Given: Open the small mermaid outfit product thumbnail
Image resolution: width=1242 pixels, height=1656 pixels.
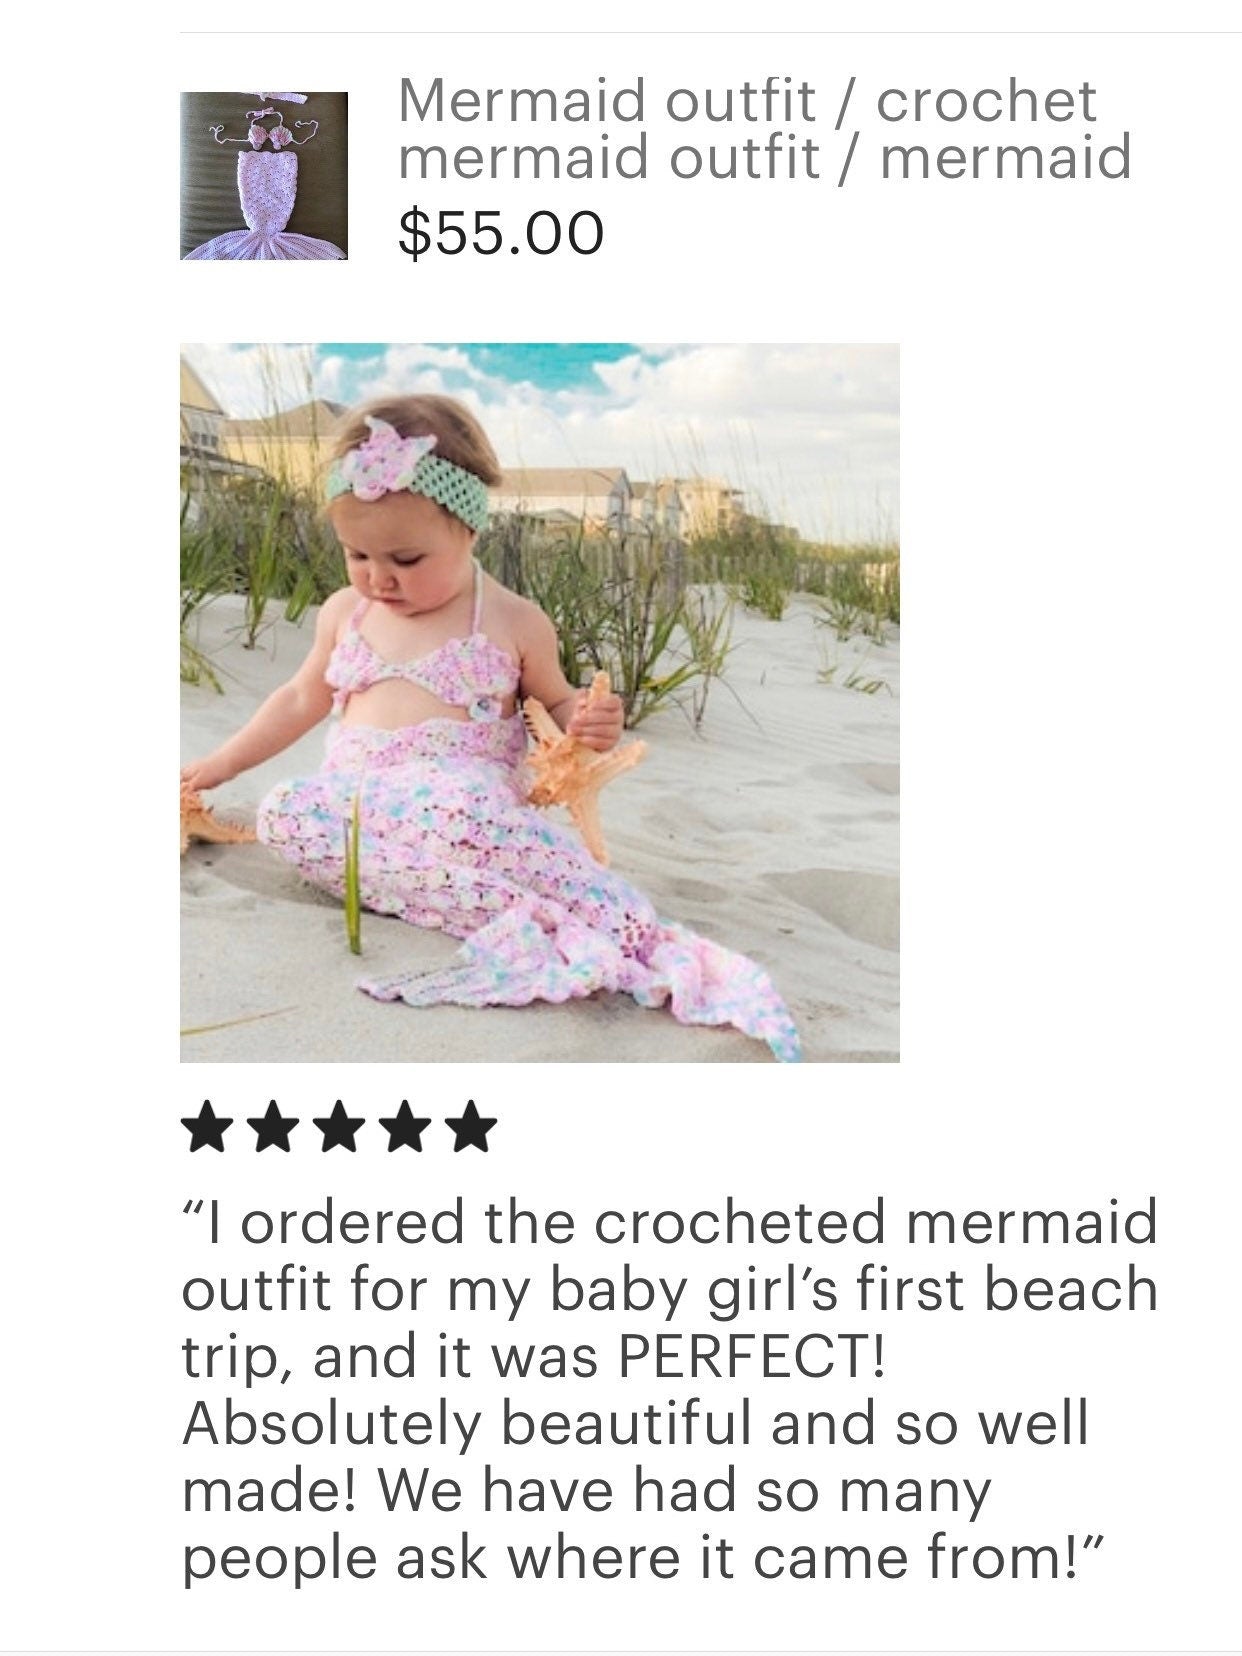Looking at the screenshot, I should point(264,176).
